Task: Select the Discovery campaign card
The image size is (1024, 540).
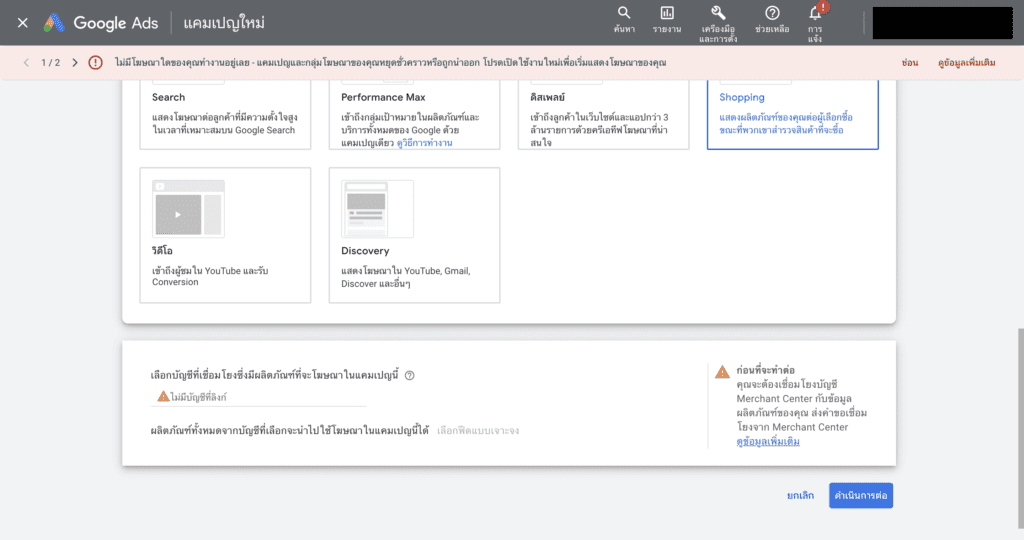Action: tap(415, 235)
